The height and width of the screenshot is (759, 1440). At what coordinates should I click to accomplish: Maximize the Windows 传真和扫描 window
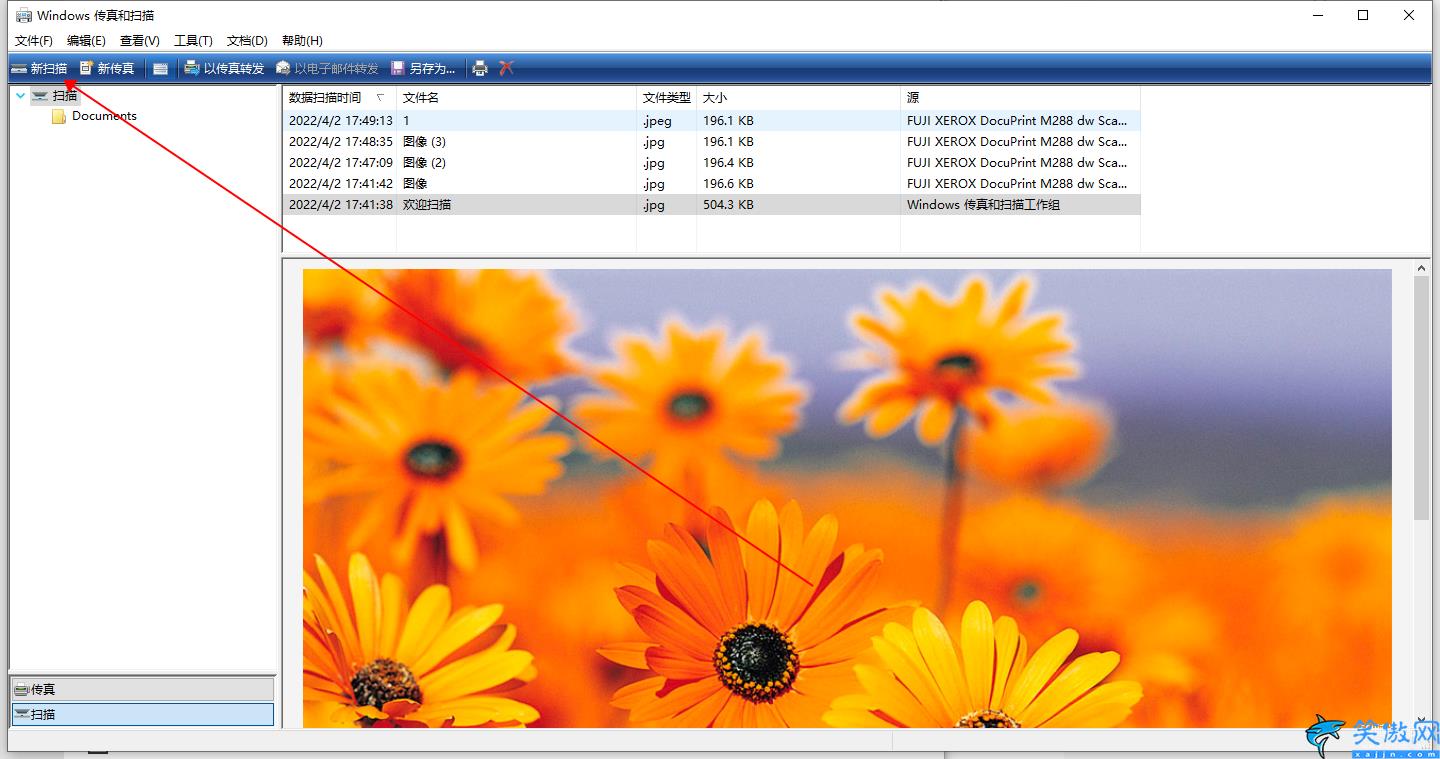(1363, 15)
